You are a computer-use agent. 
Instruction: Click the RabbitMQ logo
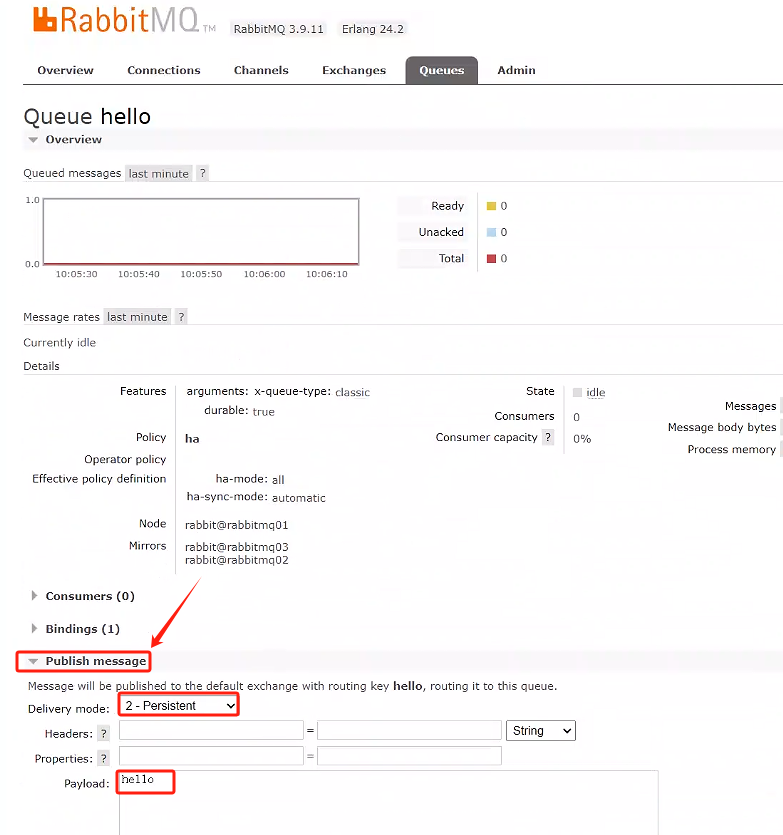pos(124,20)
